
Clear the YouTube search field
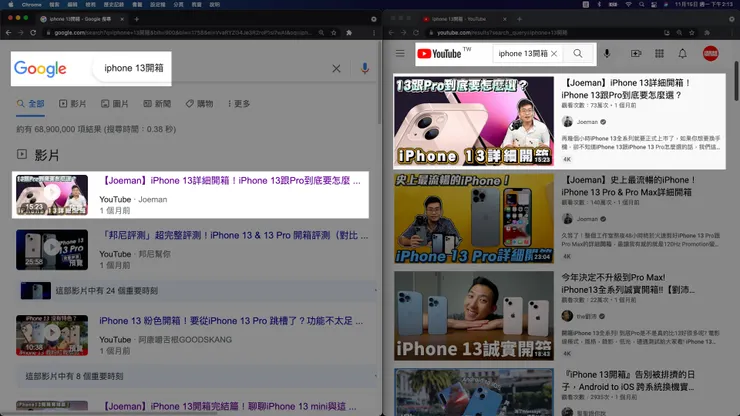[554, 53]
